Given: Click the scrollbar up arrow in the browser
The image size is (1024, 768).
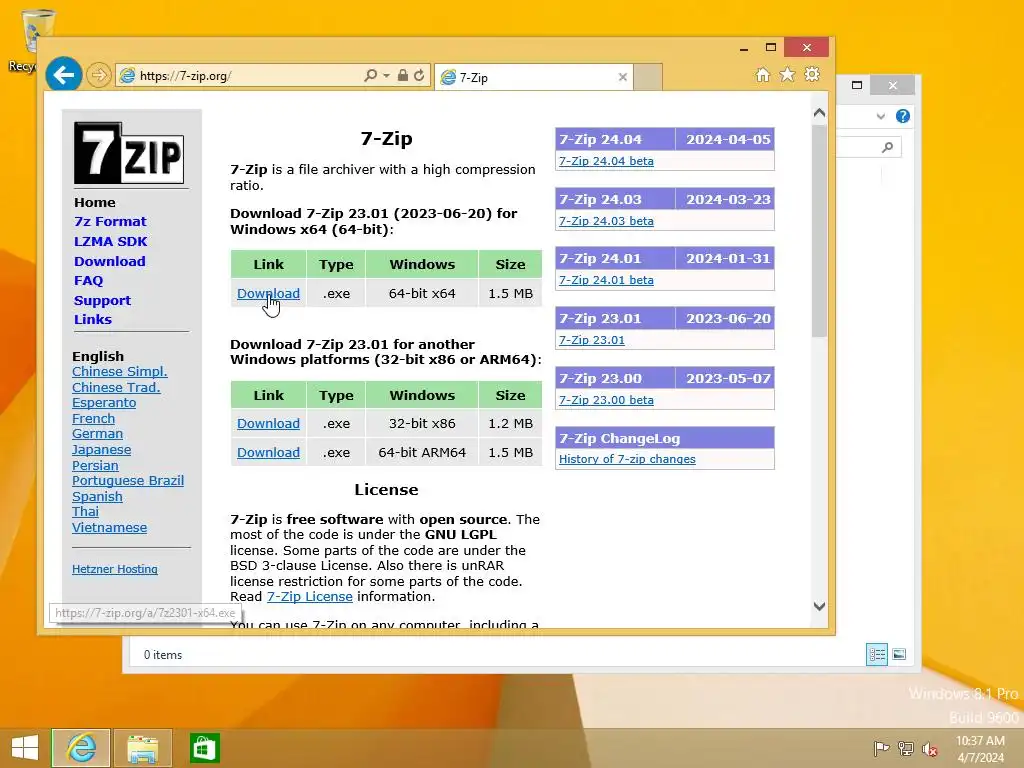Looking at the screenshot, I should point(819,113).
